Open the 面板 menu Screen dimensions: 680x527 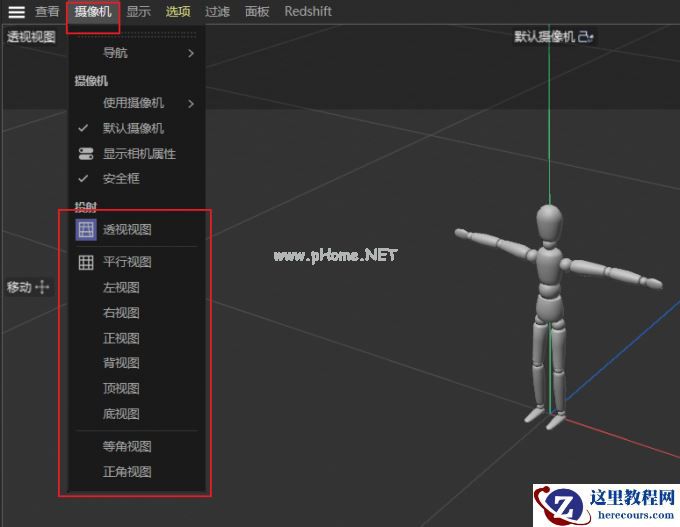[257, 11]
